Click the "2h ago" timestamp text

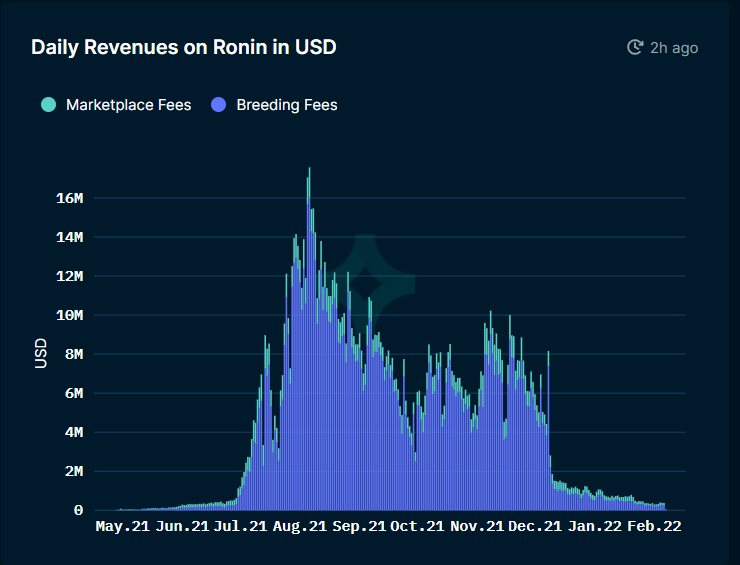(674, 48)
